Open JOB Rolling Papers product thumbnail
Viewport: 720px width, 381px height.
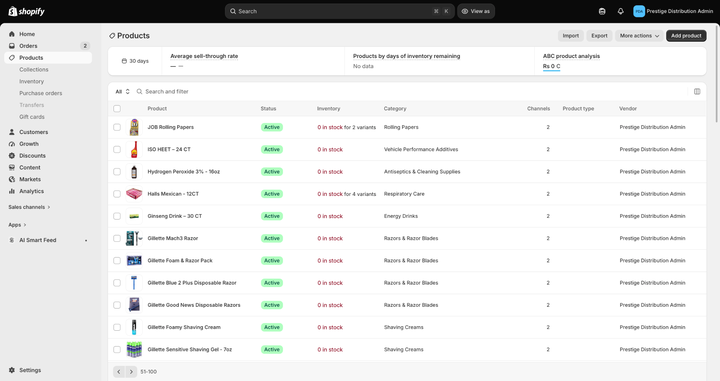[x=134, y=127]
